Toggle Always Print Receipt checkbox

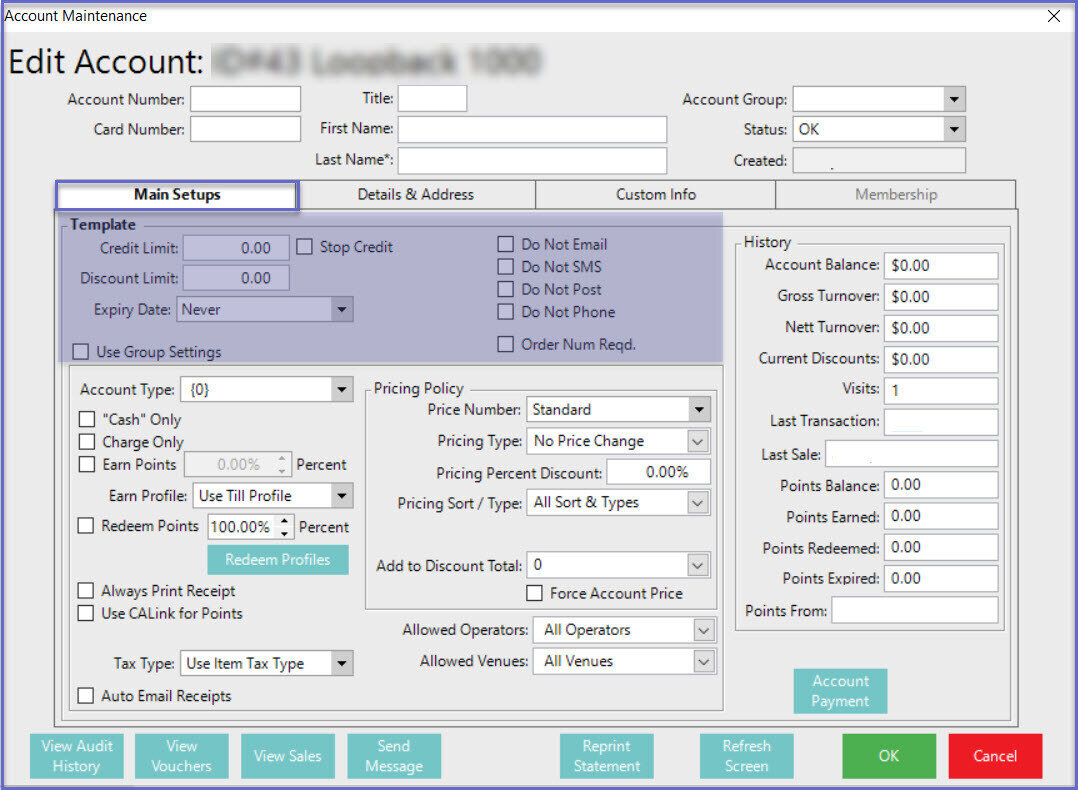(87, 591)
